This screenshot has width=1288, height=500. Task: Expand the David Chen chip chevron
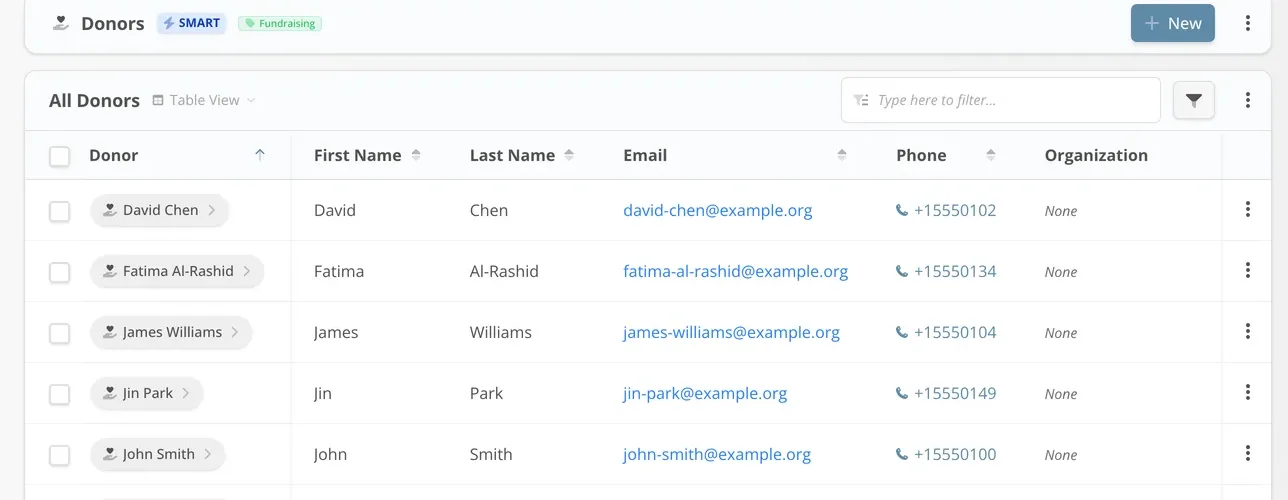coord(212,210)
